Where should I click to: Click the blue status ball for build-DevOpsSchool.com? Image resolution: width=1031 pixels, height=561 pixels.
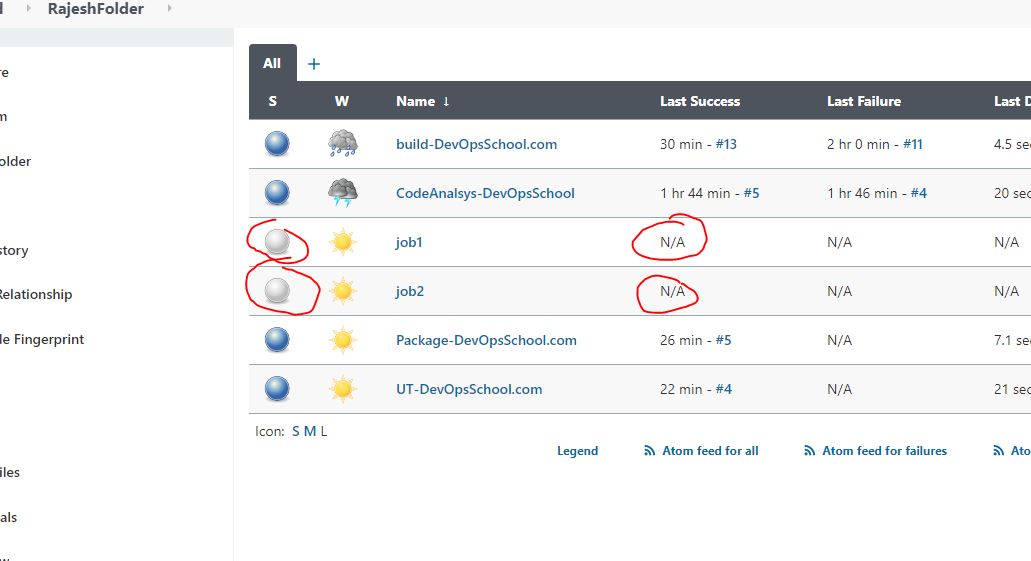tap(277, 143)
